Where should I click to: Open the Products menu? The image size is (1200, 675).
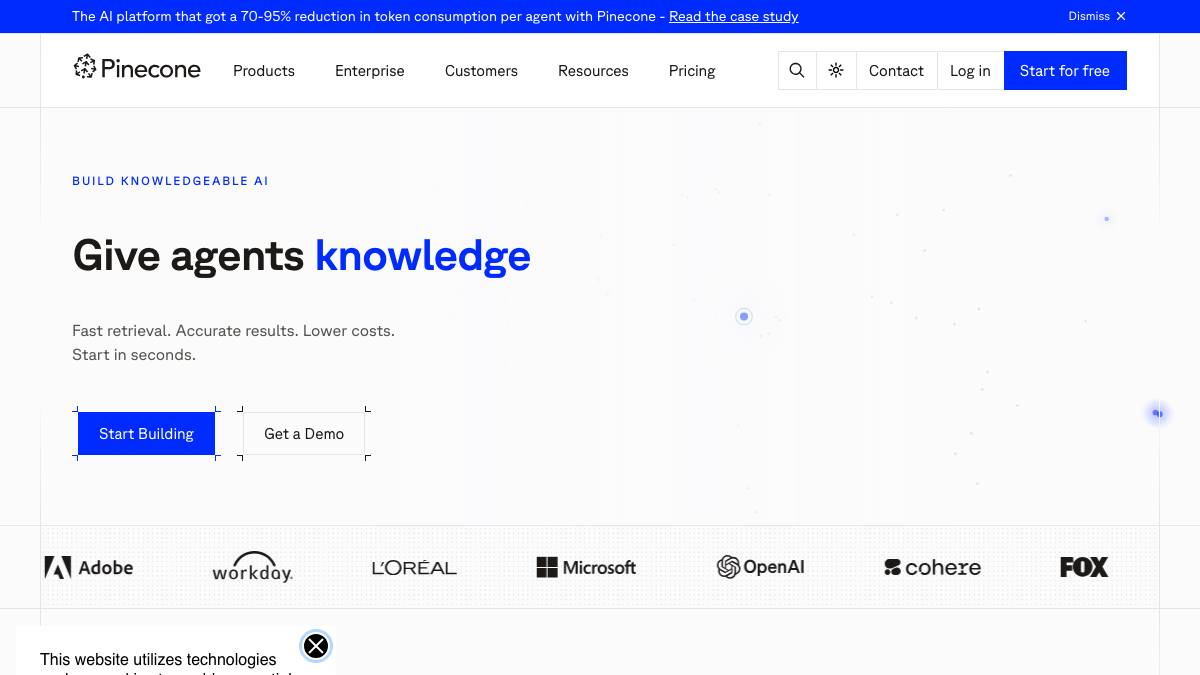click(264, 71)
